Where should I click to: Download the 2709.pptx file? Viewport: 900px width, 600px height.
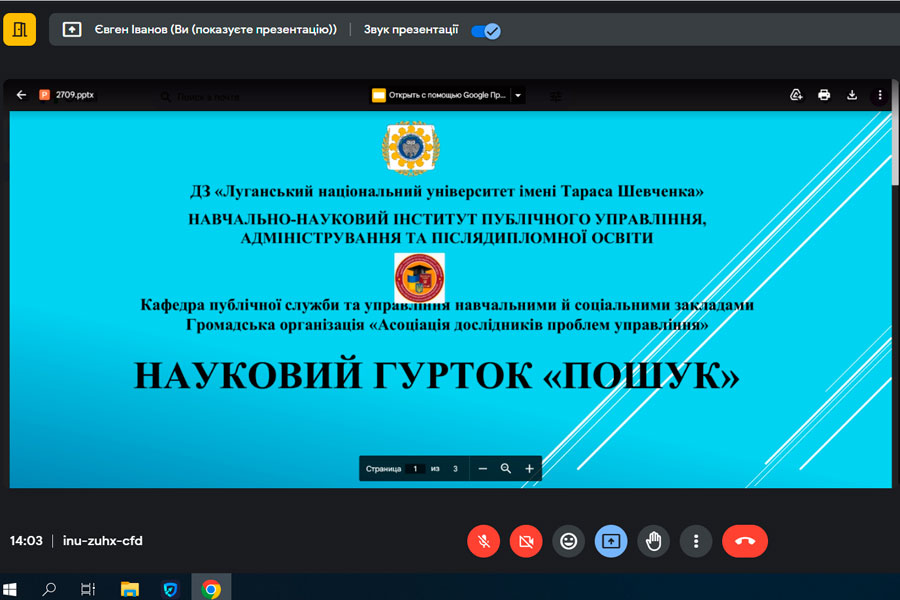click(852, 95)
